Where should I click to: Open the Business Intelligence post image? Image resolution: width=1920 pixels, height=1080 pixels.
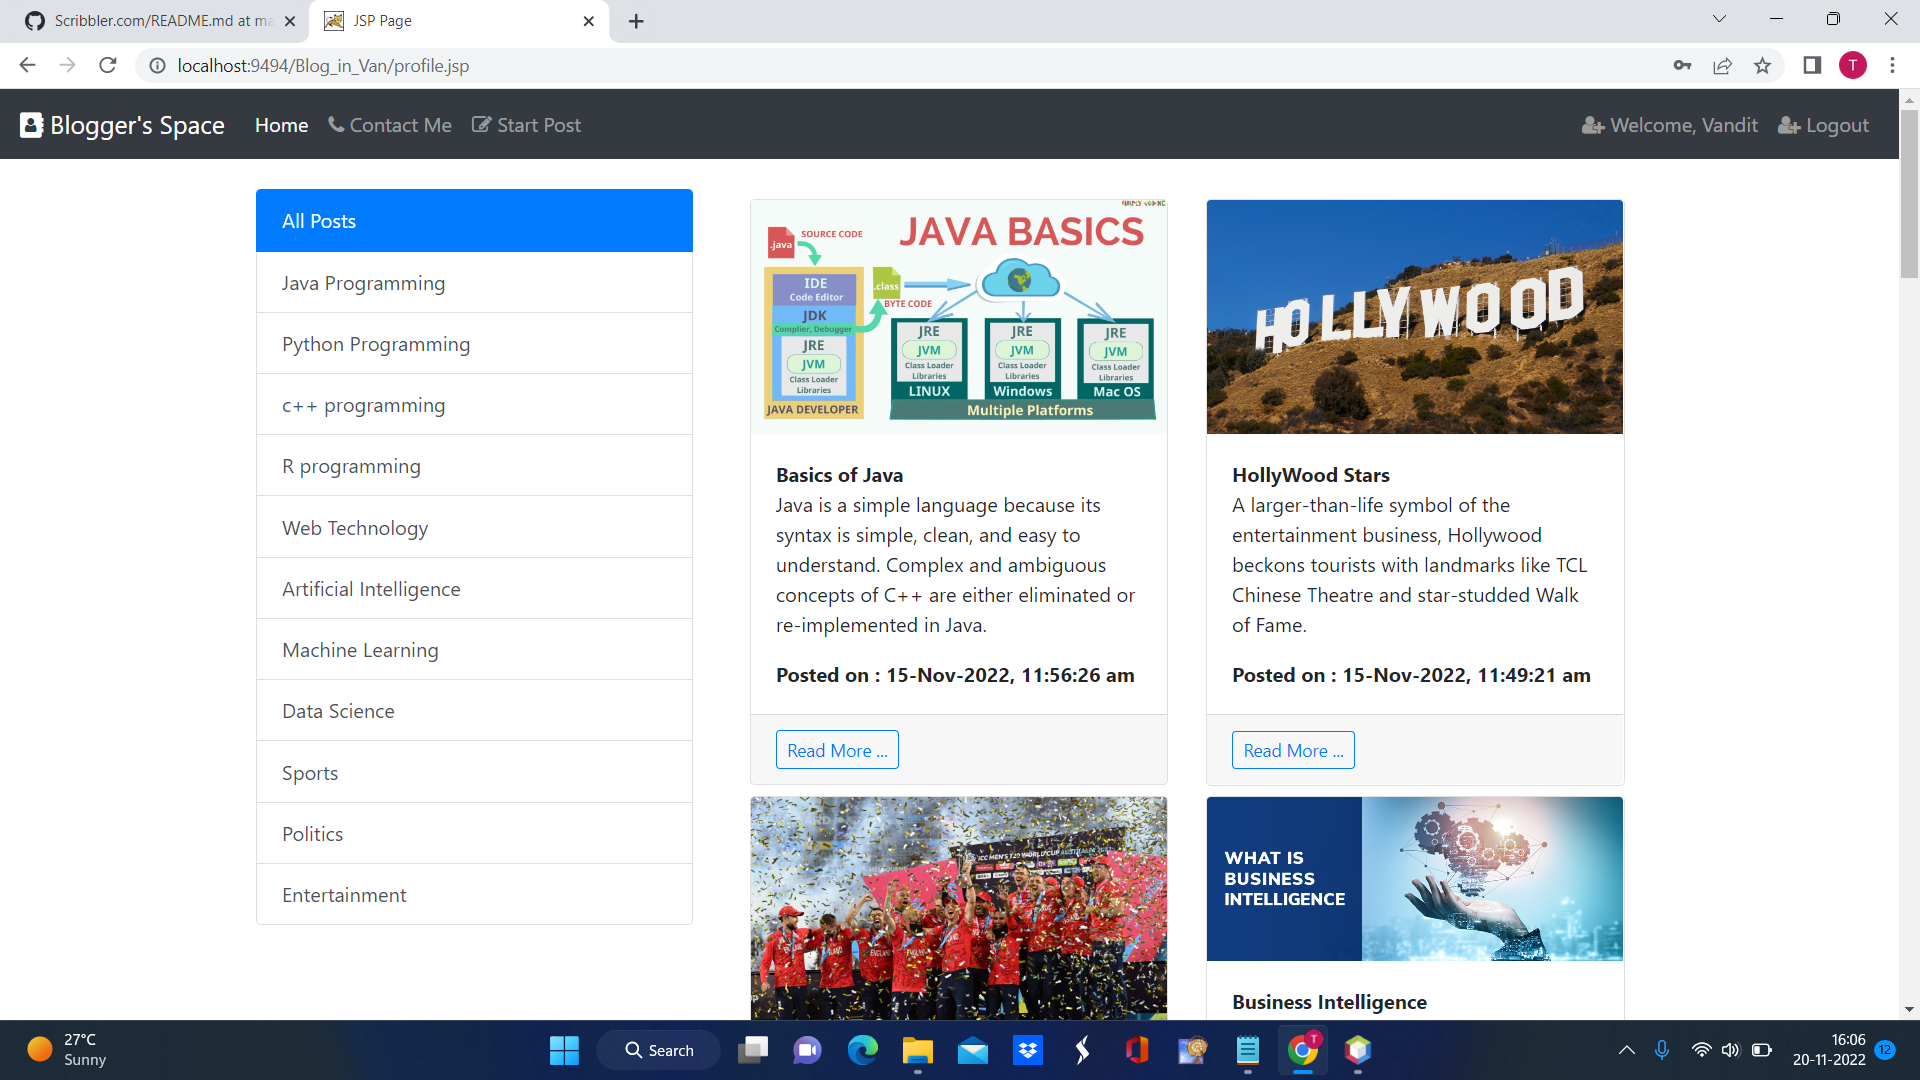pyautogui.click(x=1415, y=879)
